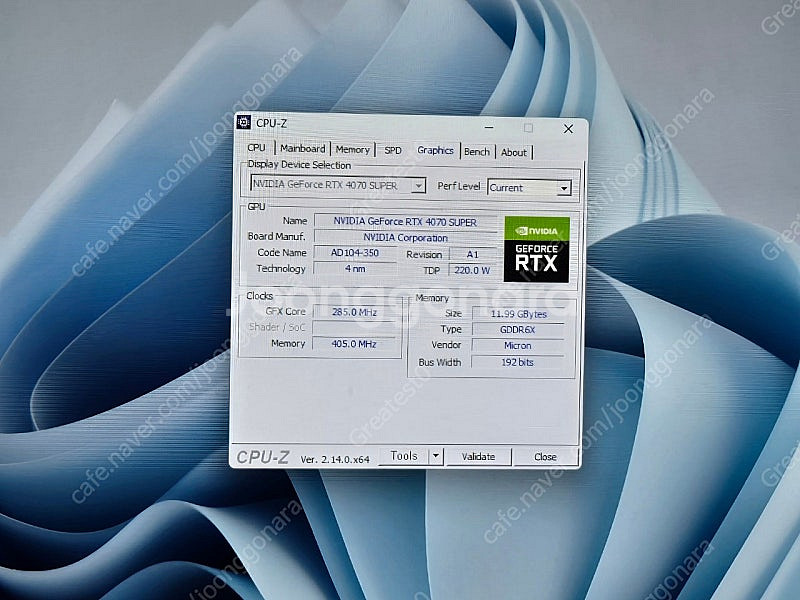The width and height of the screenshot is (800, 600).
Task: Click the 11.99 GBytes memory size value
Action: pos(518,314)
